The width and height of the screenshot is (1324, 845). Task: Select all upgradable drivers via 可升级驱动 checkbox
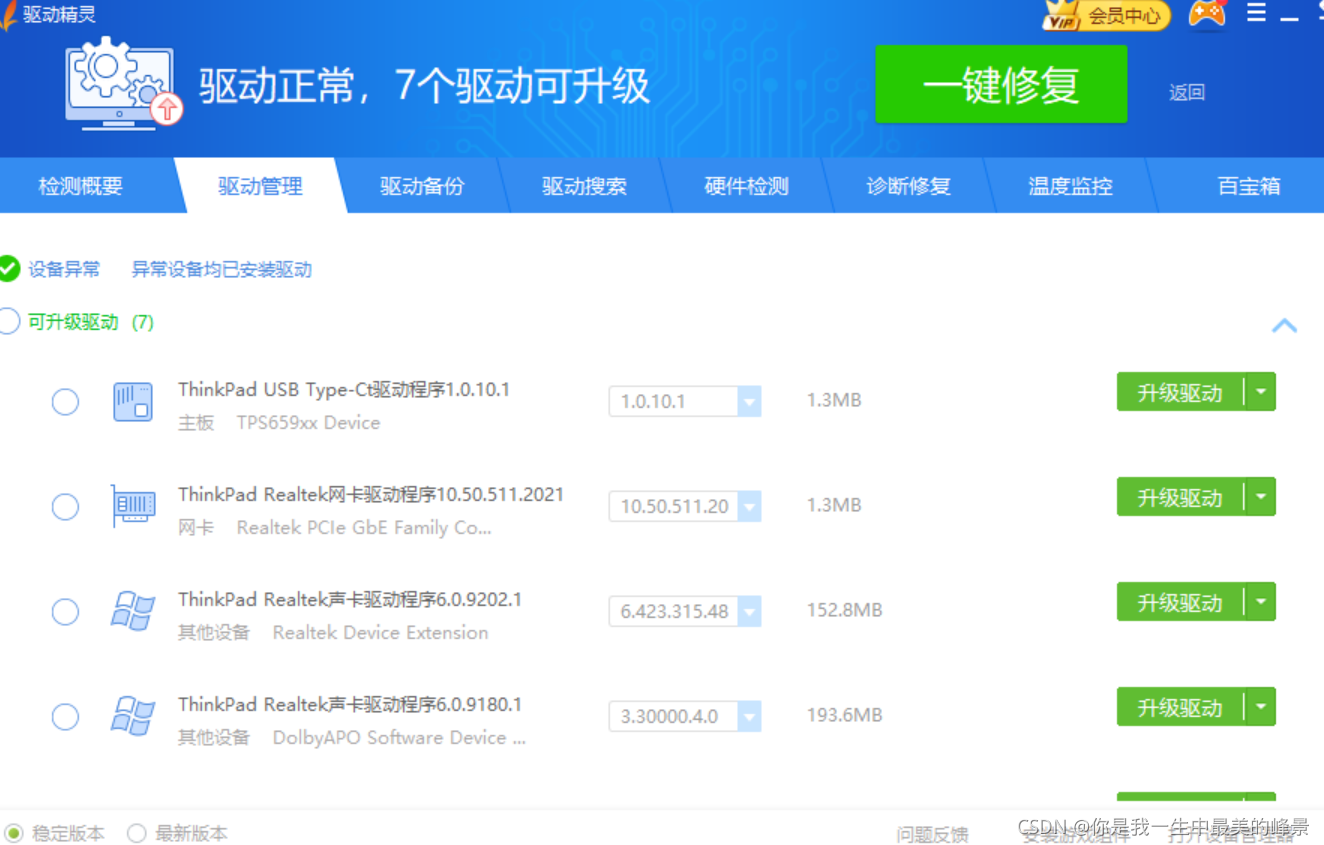[x=8, y=321]
